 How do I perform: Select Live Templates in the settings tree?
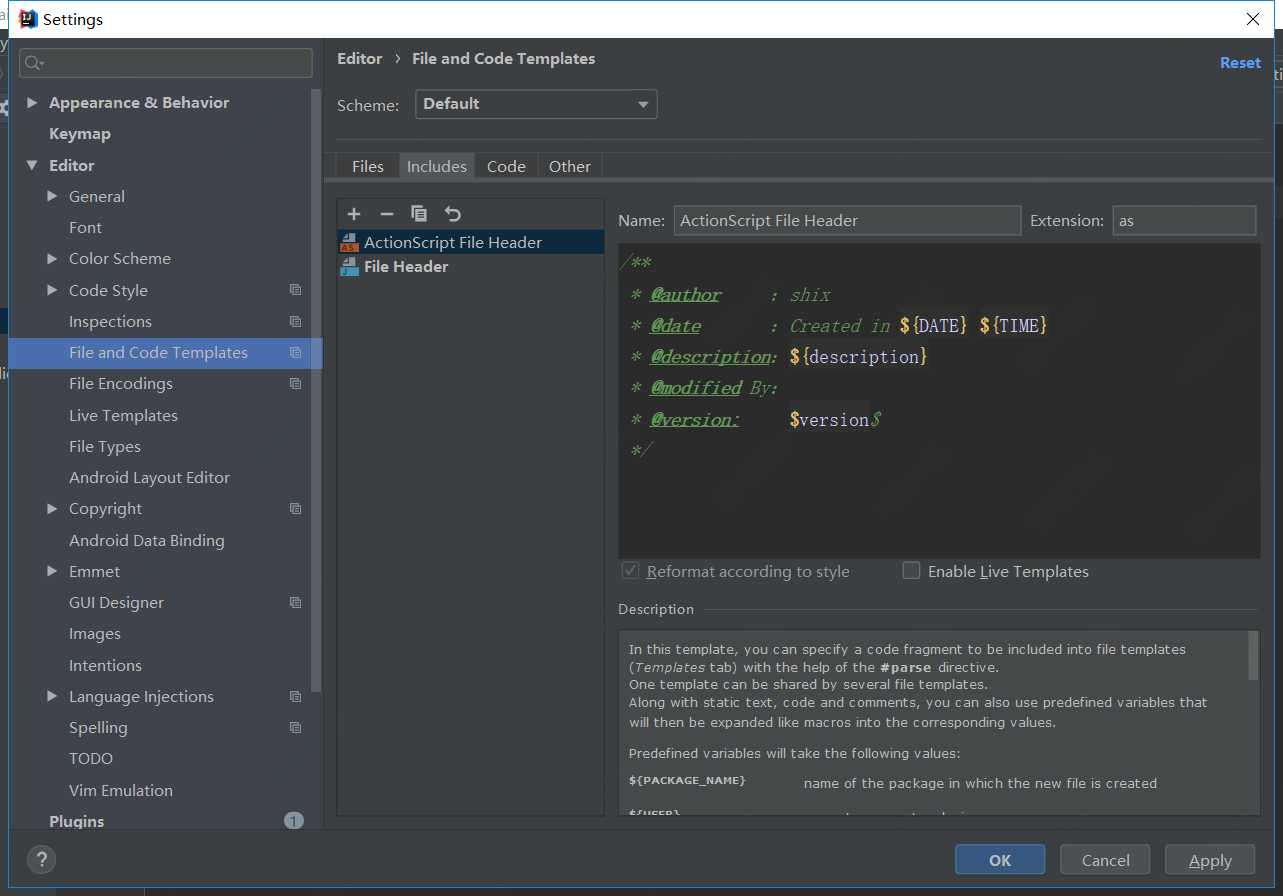[x=123, y=415]
